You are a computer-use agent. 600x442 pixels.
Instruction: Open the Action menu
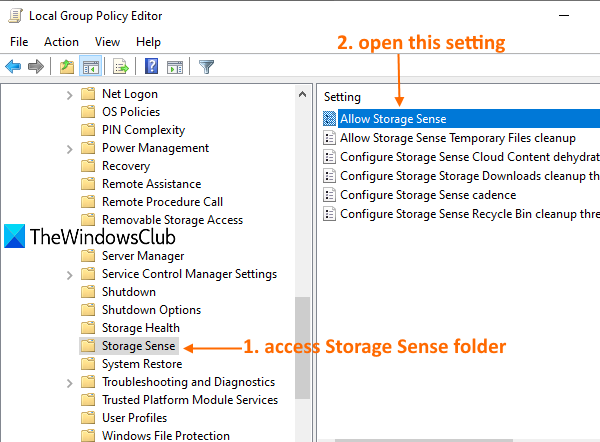61,42
